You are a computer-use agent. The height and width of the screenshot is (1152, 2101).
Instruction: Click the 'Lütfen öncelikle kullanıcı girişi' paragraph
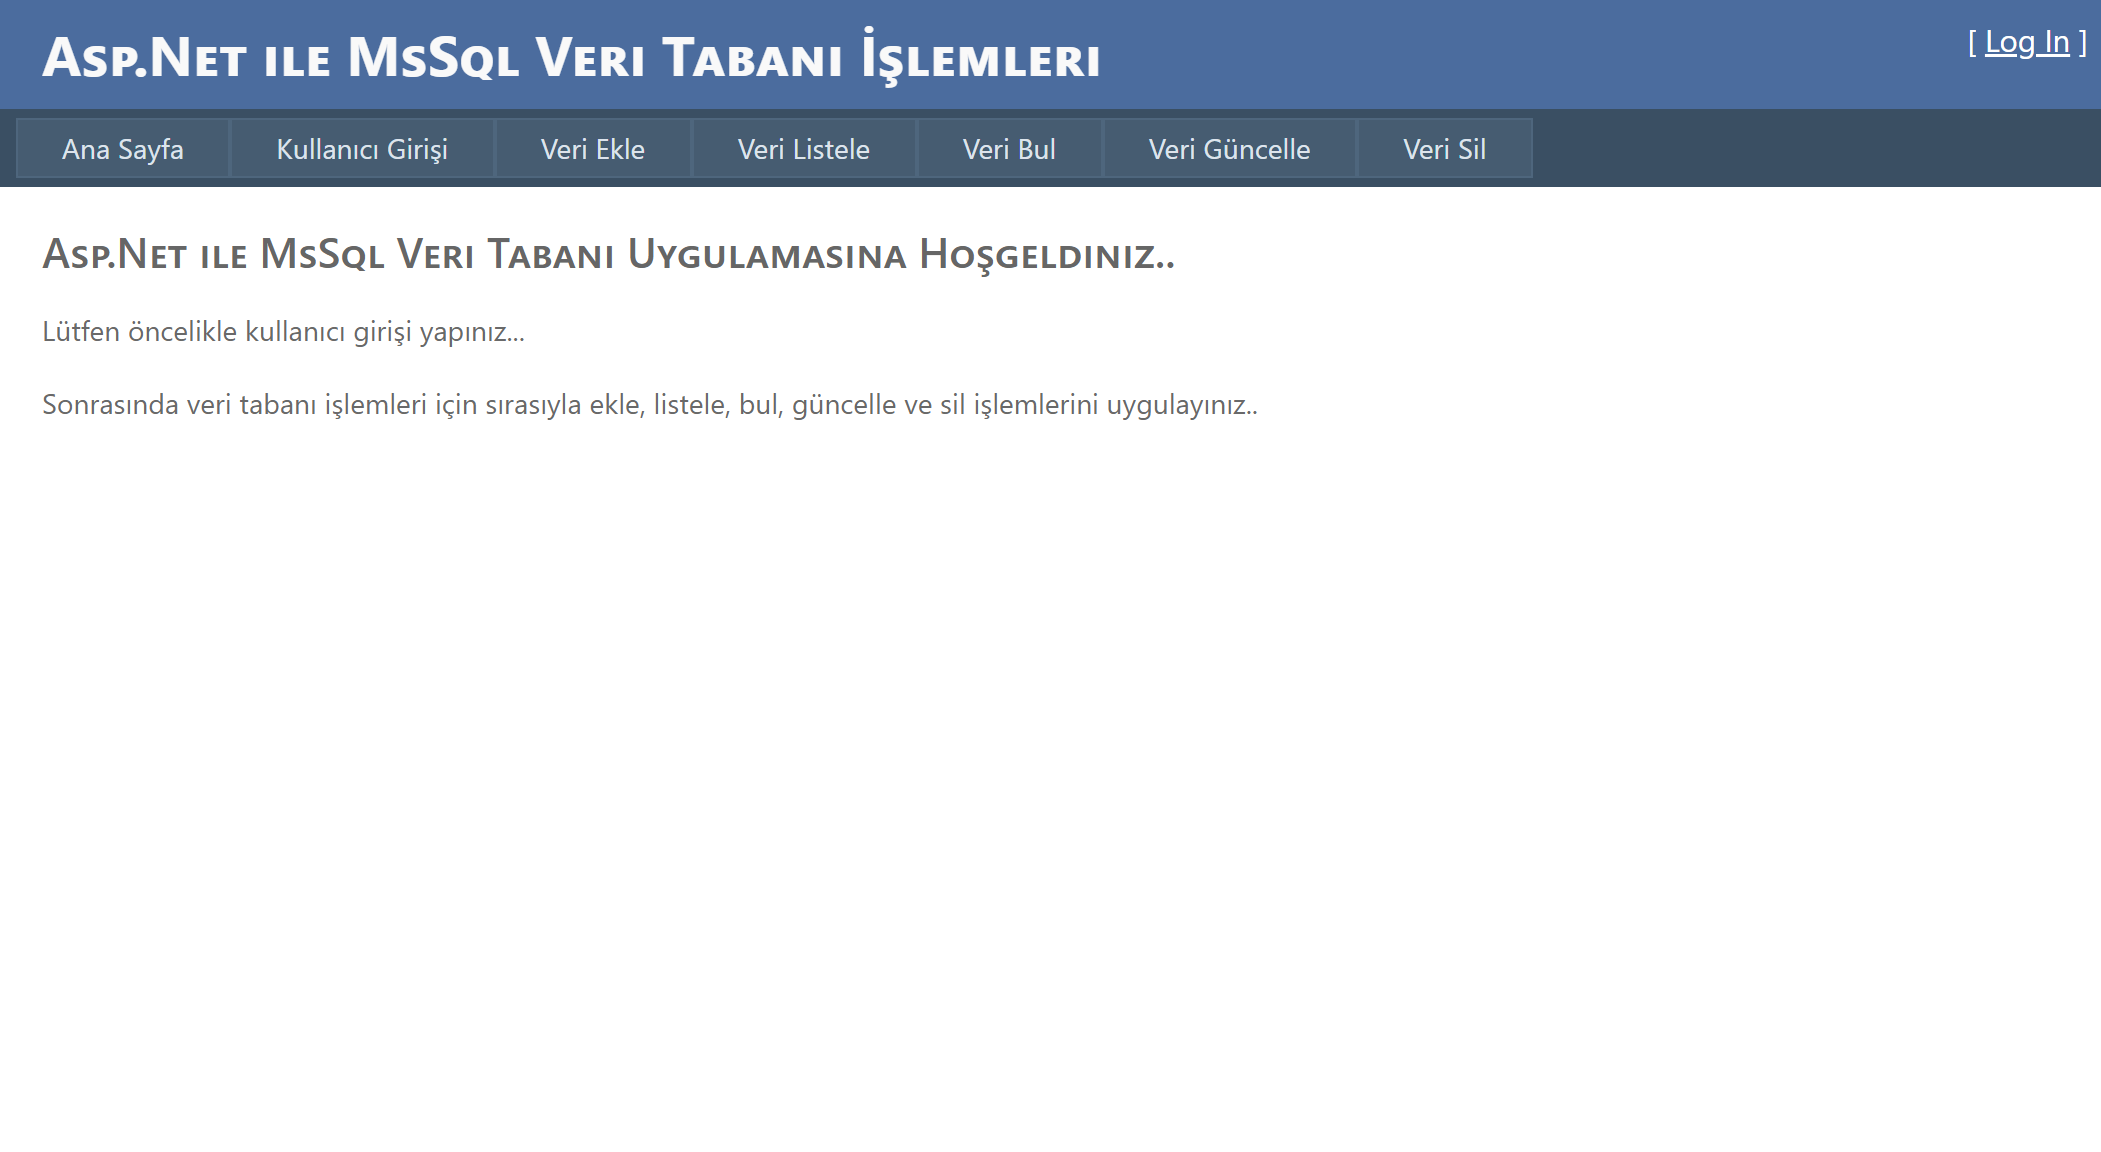point(283,332)
